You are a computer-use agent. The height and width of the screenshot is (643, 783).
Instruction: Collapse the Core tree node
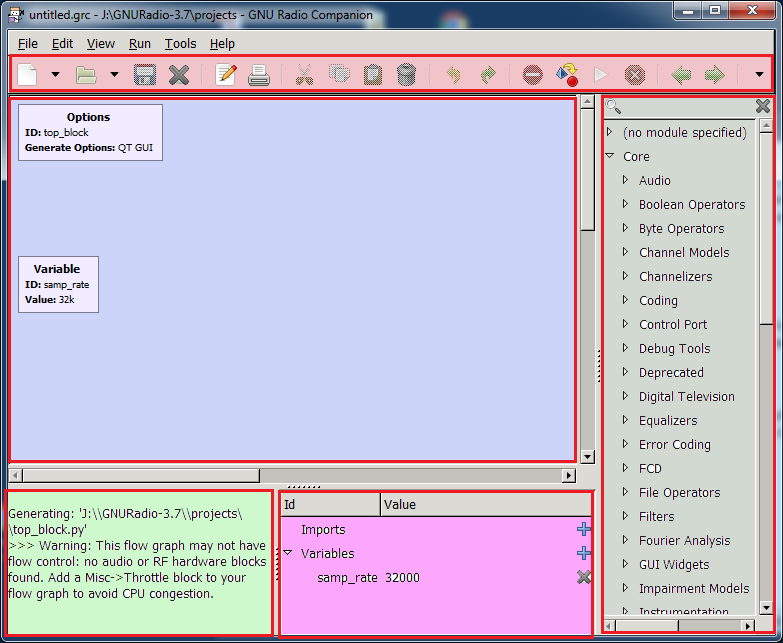pos(610,156)
